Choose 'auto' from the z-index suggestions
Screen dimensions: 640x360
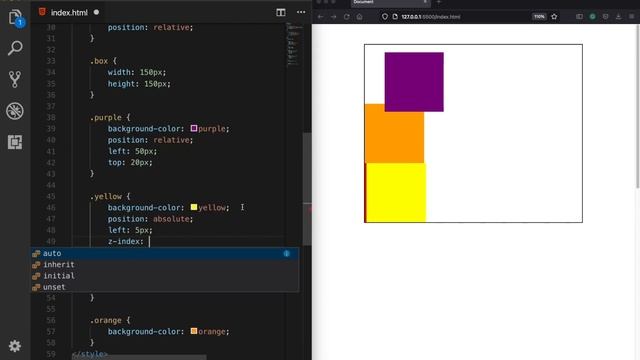(164, 253)
